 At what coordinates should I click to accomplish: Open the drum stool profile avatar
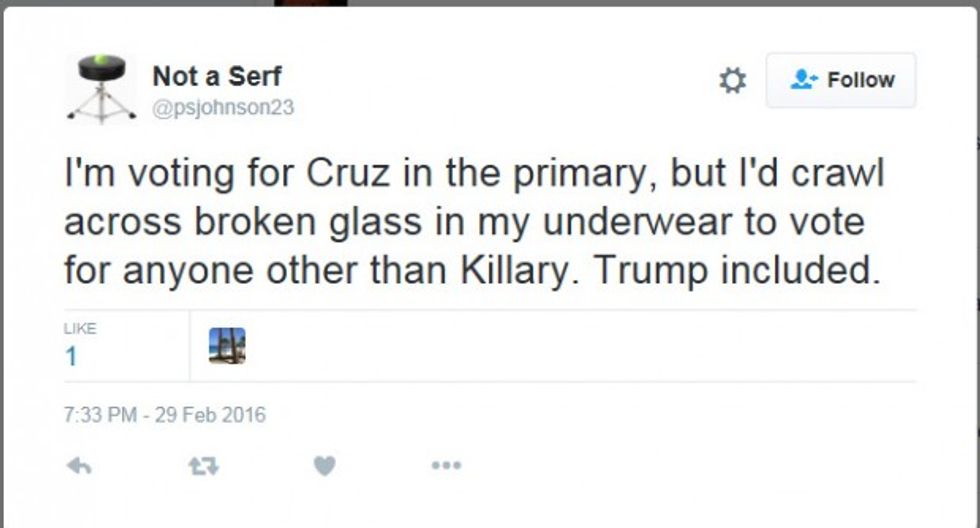101,88
